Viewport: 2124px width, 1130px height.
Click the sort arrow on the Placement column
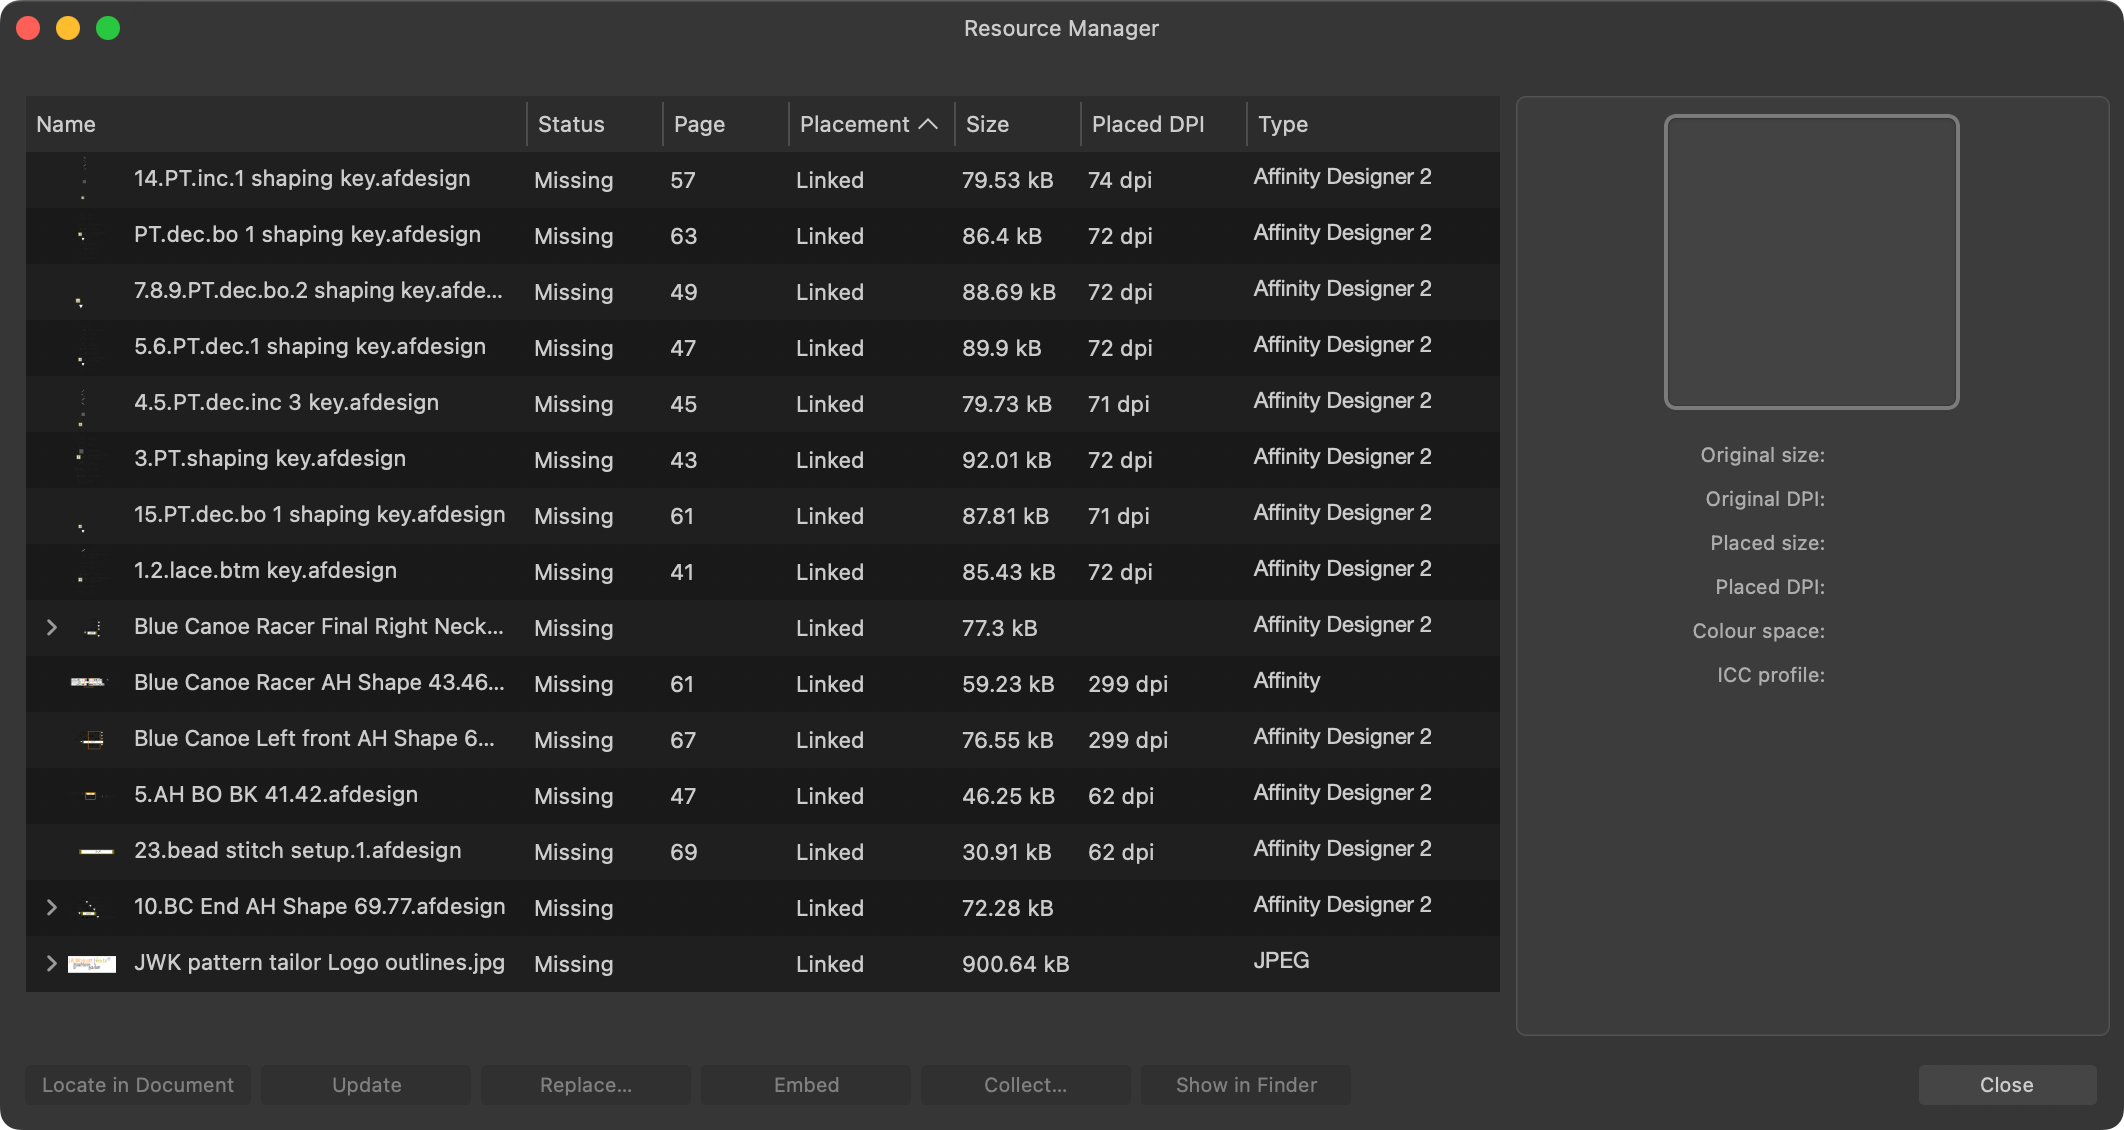coord(930,124)
